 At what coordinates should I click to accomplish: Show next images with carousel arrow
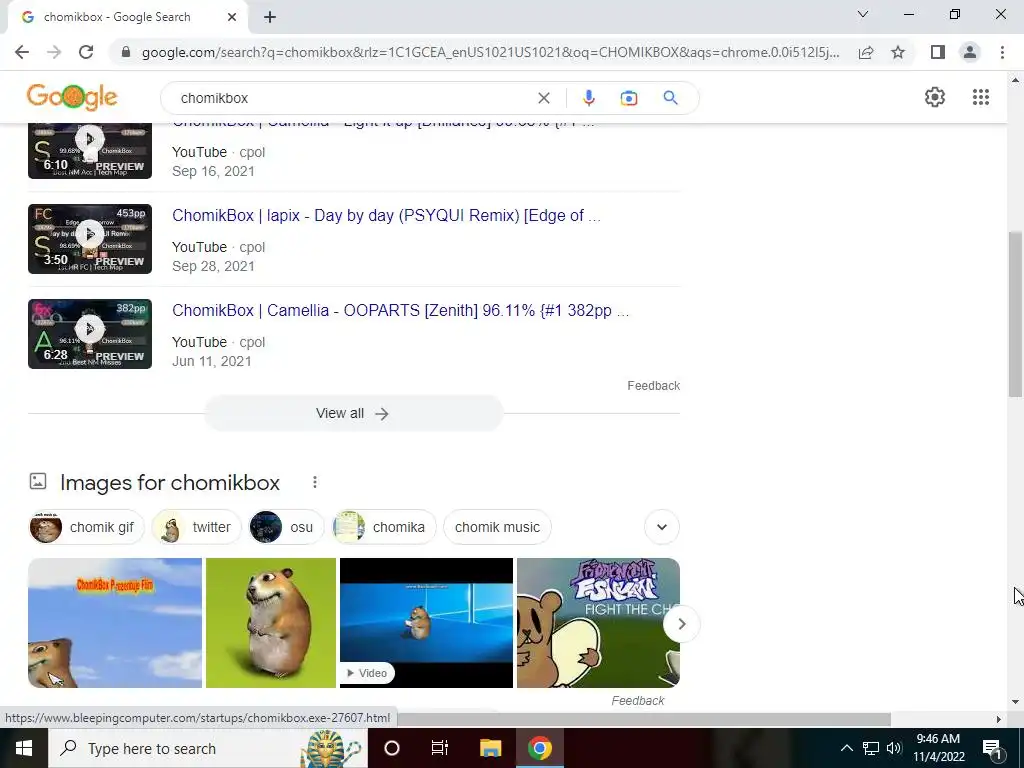pos(681,624)
